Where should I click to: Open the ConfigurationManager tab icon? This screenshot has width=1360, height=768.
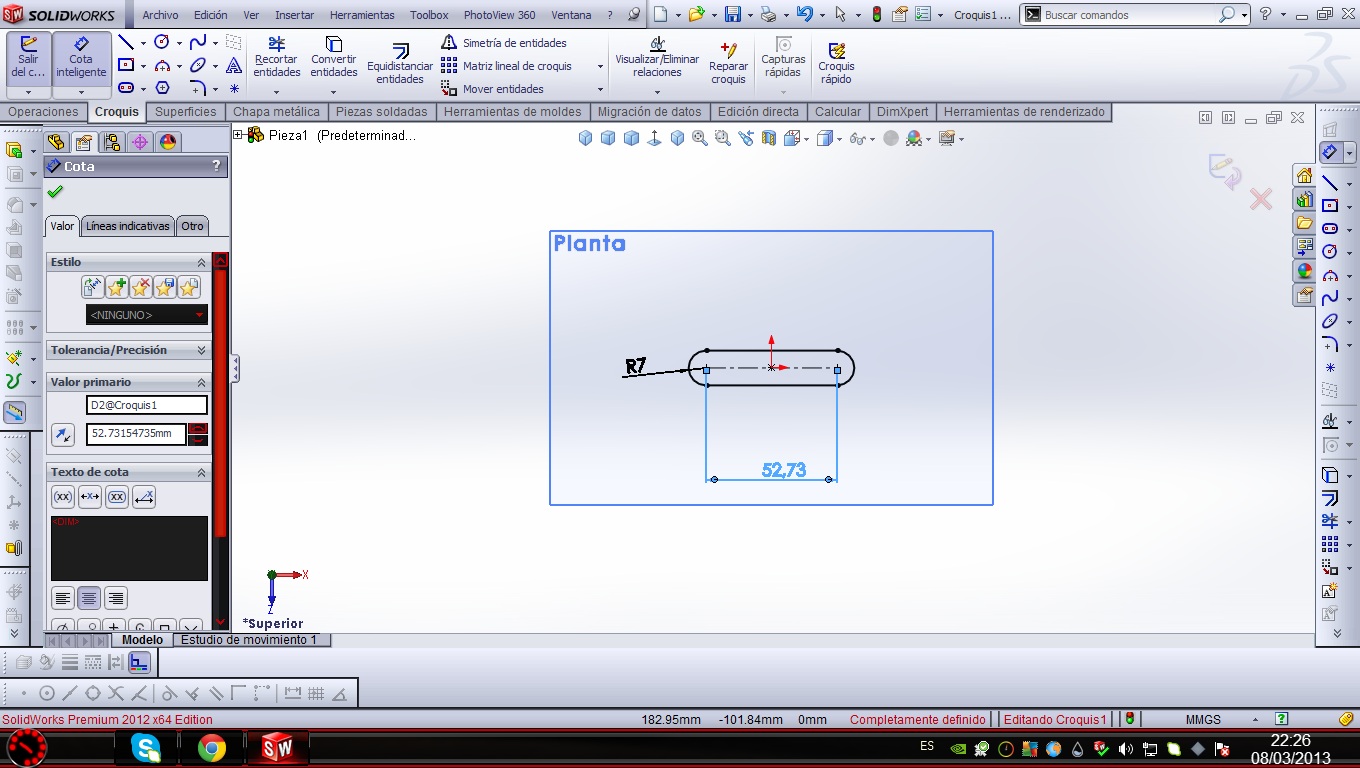click(x=112, y=142)
